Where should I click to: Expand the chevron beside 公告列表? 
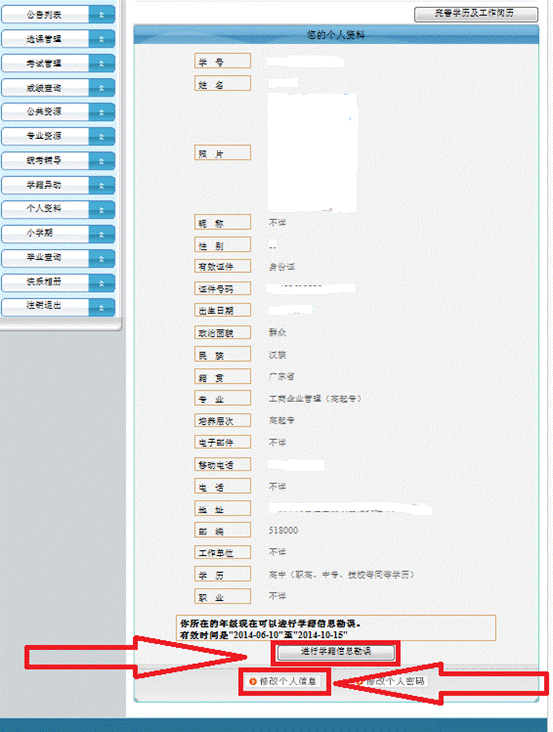click(102, 15)
